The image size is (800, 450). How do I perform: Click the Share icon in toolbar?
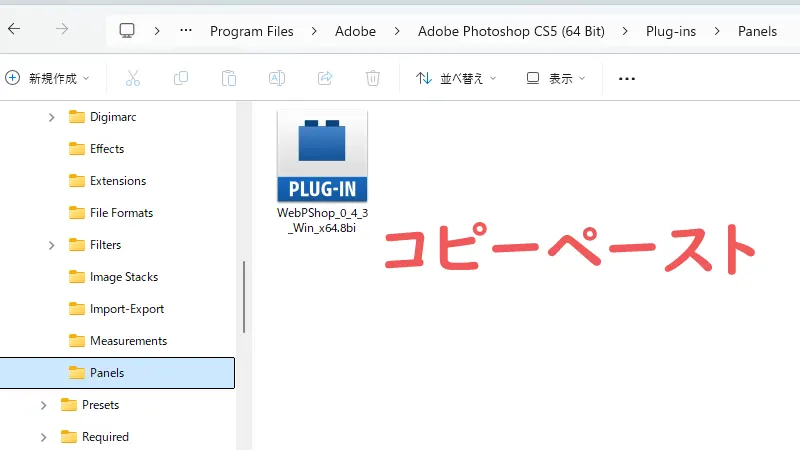[x=324, y=78]
